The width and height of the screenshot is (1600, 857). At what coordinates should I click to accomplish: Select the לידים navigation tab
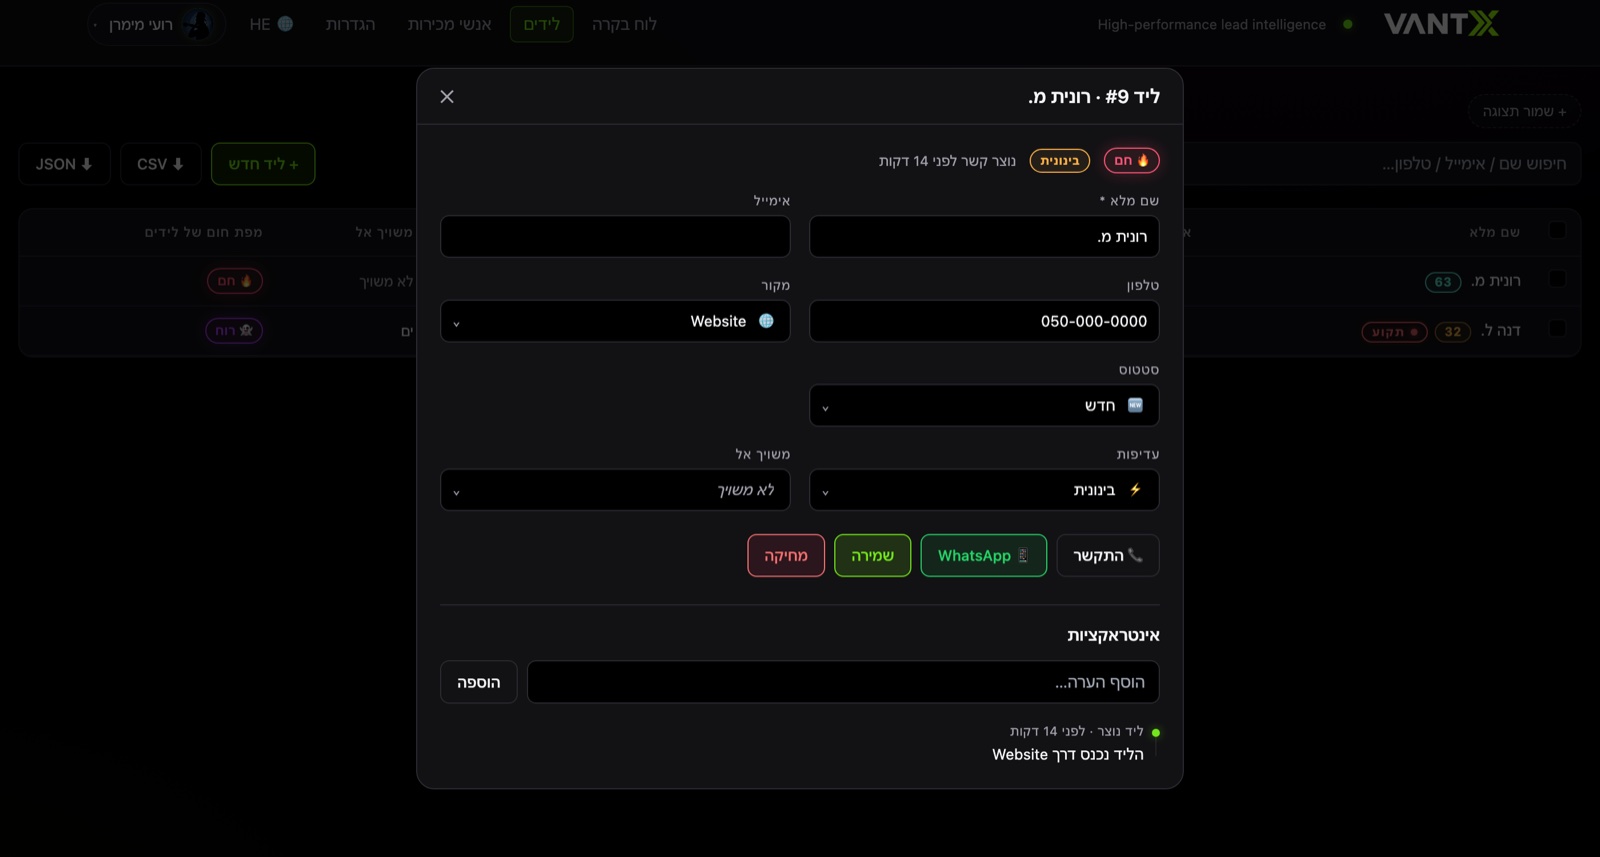pyautogui.click(x=542, y=24)
